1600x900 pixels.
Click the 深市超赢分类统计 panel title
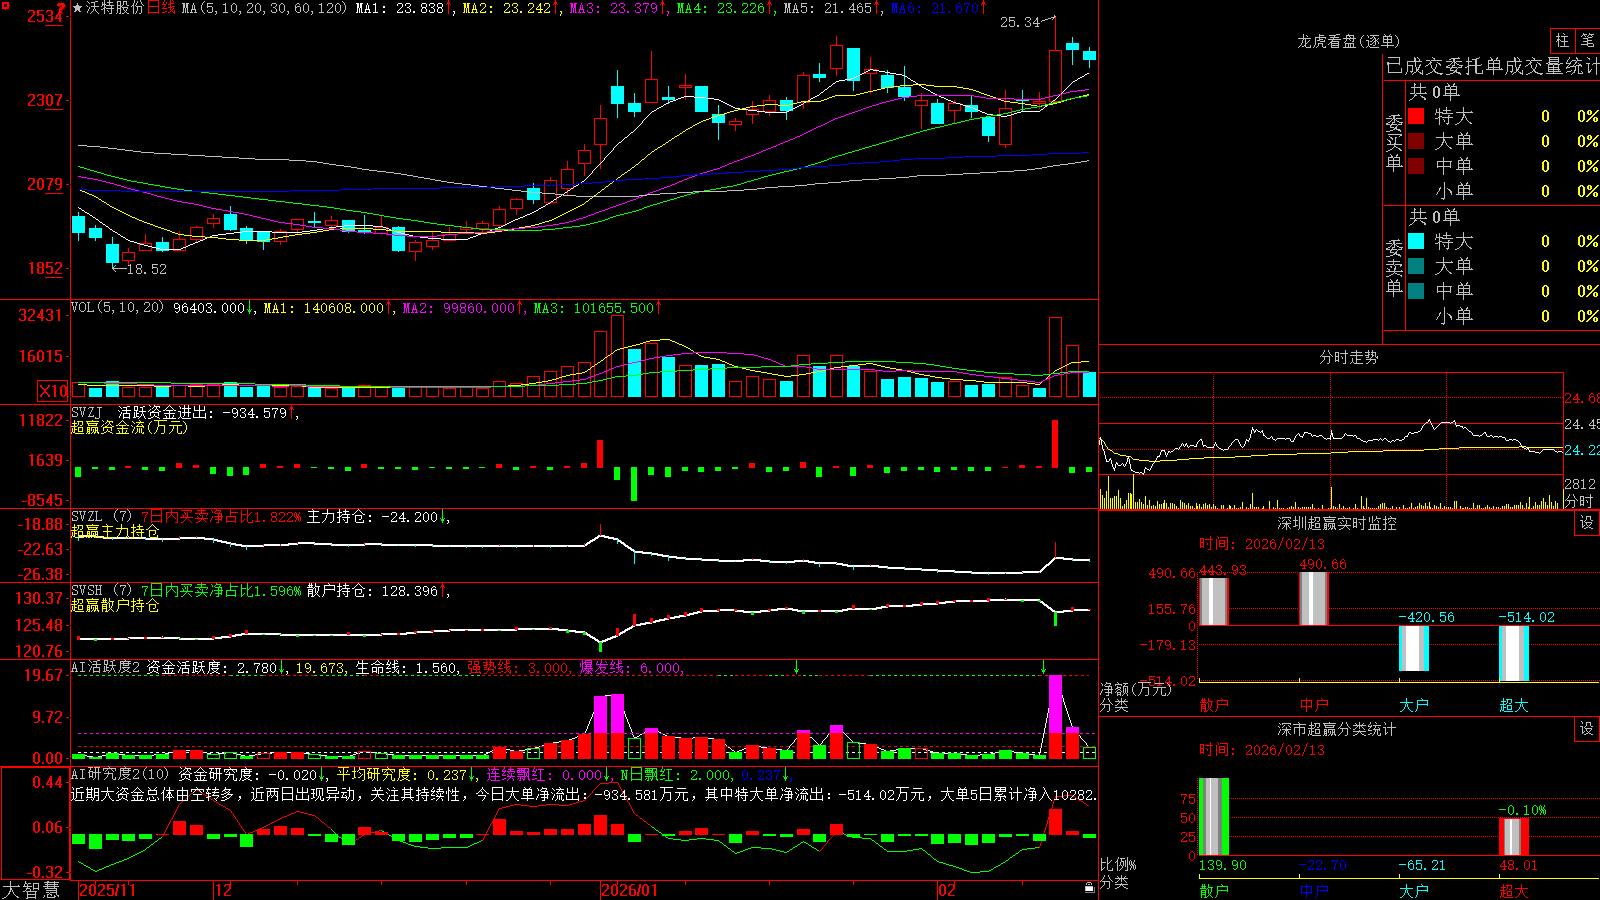point(1337,729)
